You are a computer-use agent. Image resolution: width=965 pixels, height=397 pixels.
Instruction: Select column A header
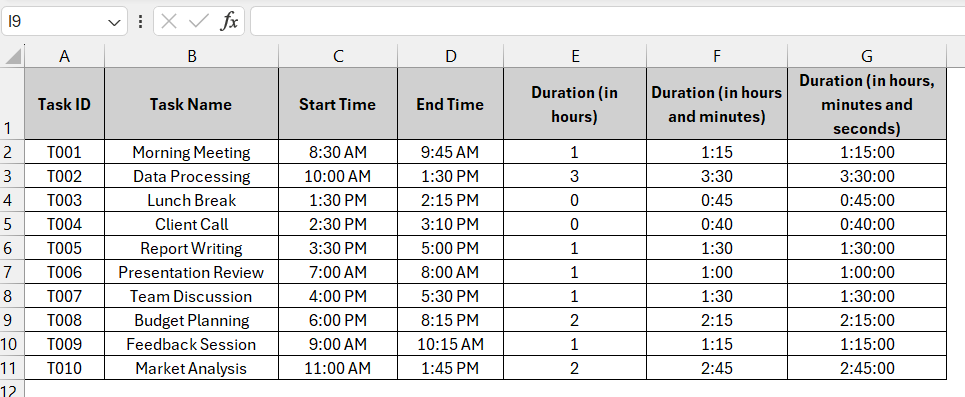click(65, 56)
